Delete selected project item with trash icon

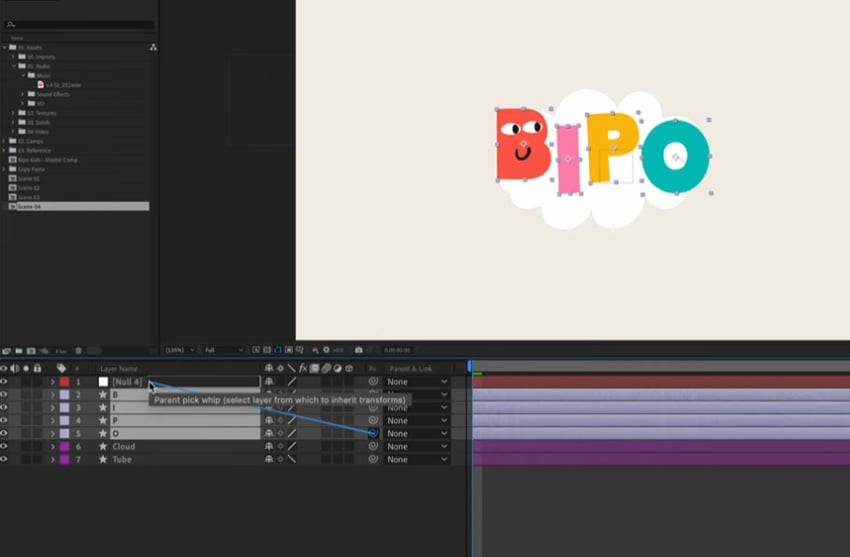pos(78,351)
